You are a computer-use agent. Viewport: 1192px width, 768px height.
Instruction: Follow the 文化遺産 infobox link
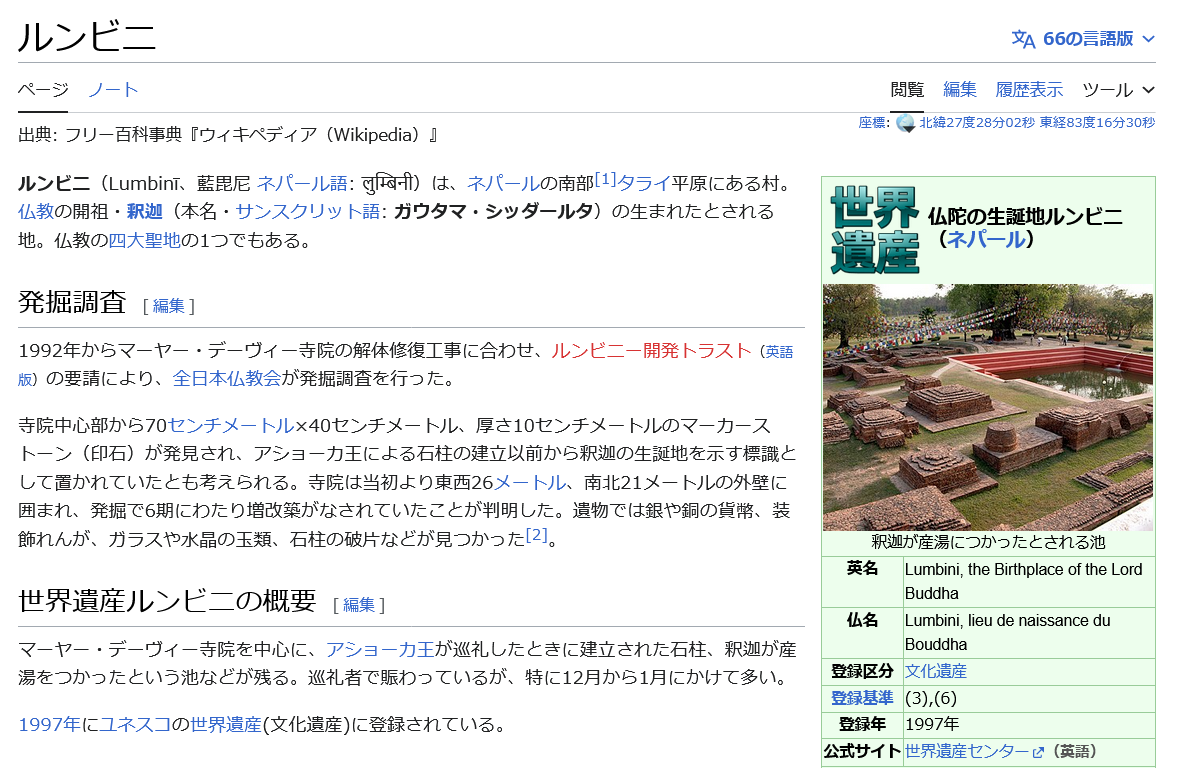tap(936, 671)
